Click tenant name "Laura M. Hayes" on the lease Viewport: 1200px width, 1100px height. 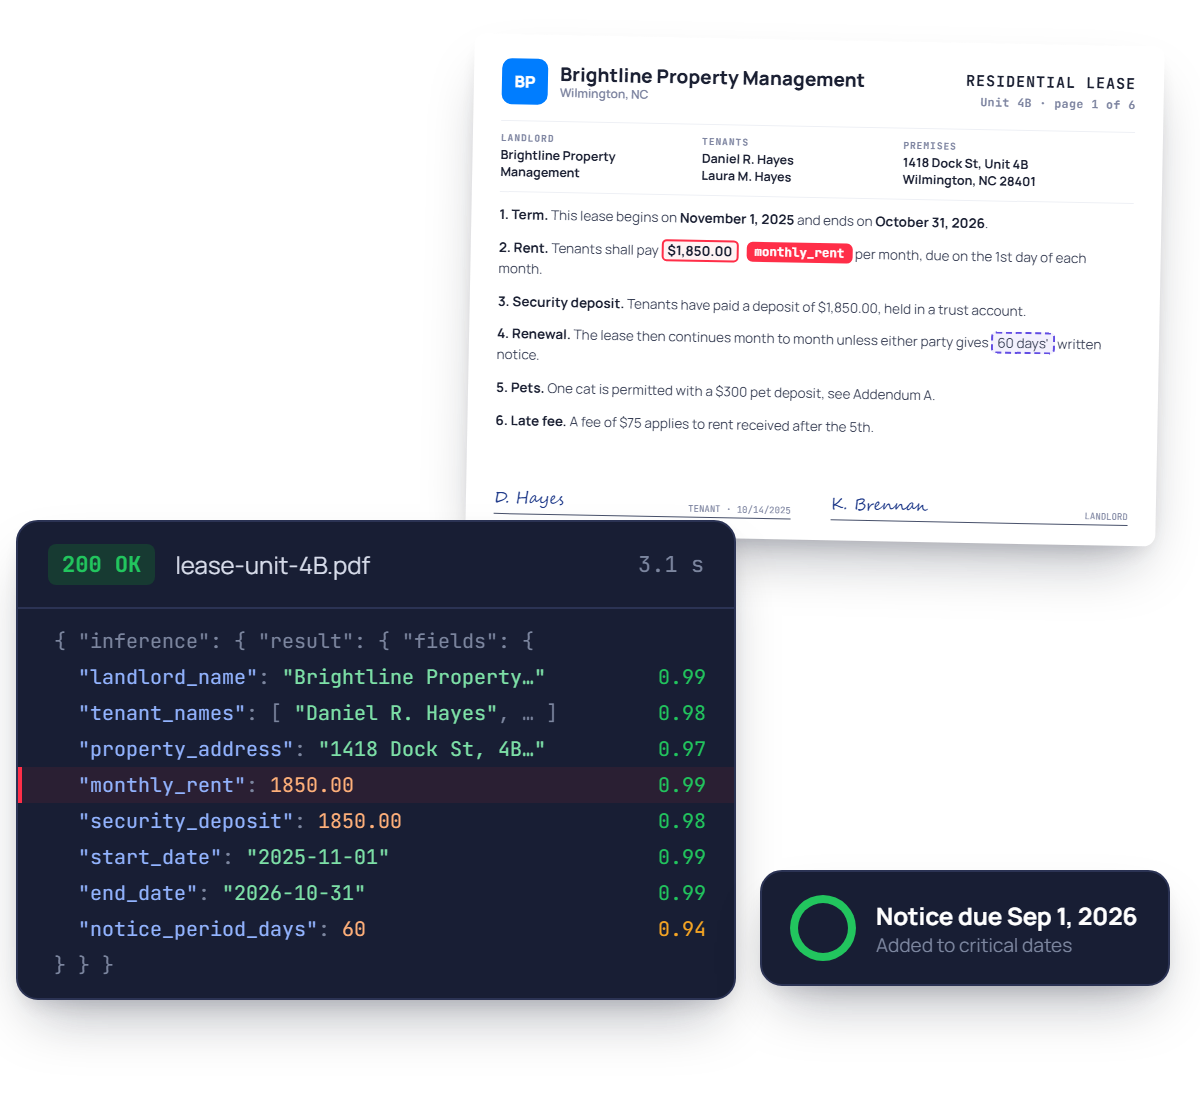746,177
